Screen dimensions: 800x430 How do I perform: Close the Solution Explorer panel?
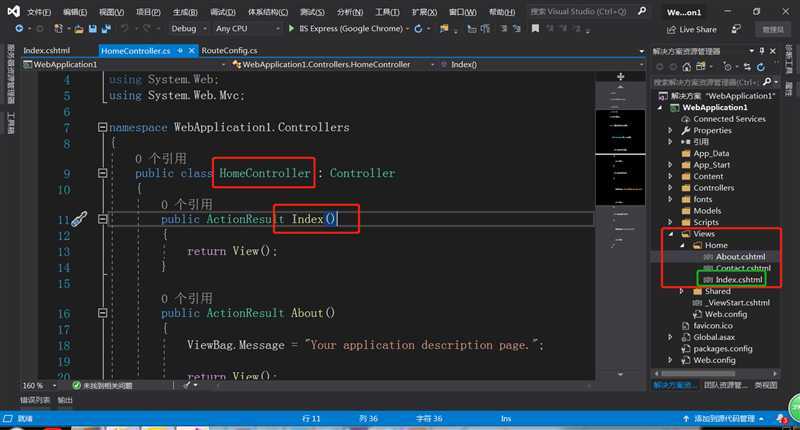(773, 51)
